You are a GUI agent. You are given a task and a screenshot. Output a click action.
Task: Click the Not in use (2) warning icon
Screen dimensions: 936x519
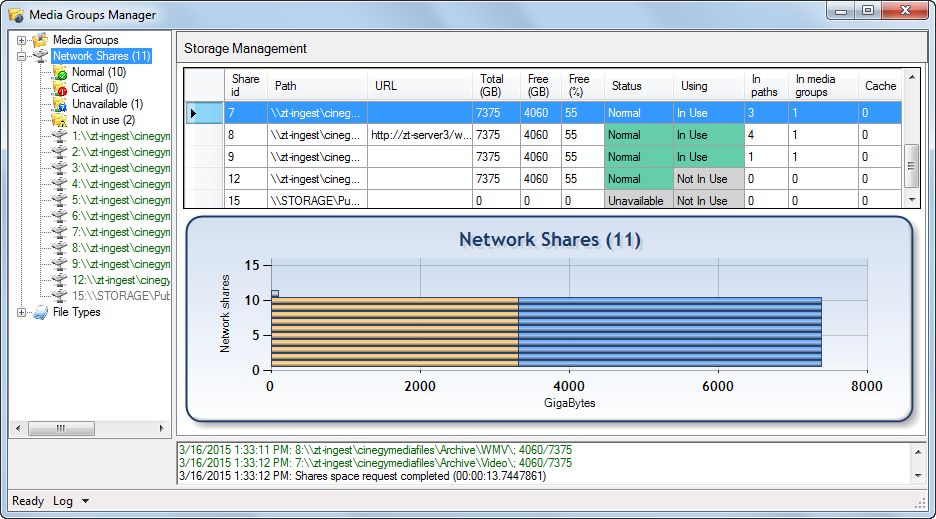[x=60, y=121]
